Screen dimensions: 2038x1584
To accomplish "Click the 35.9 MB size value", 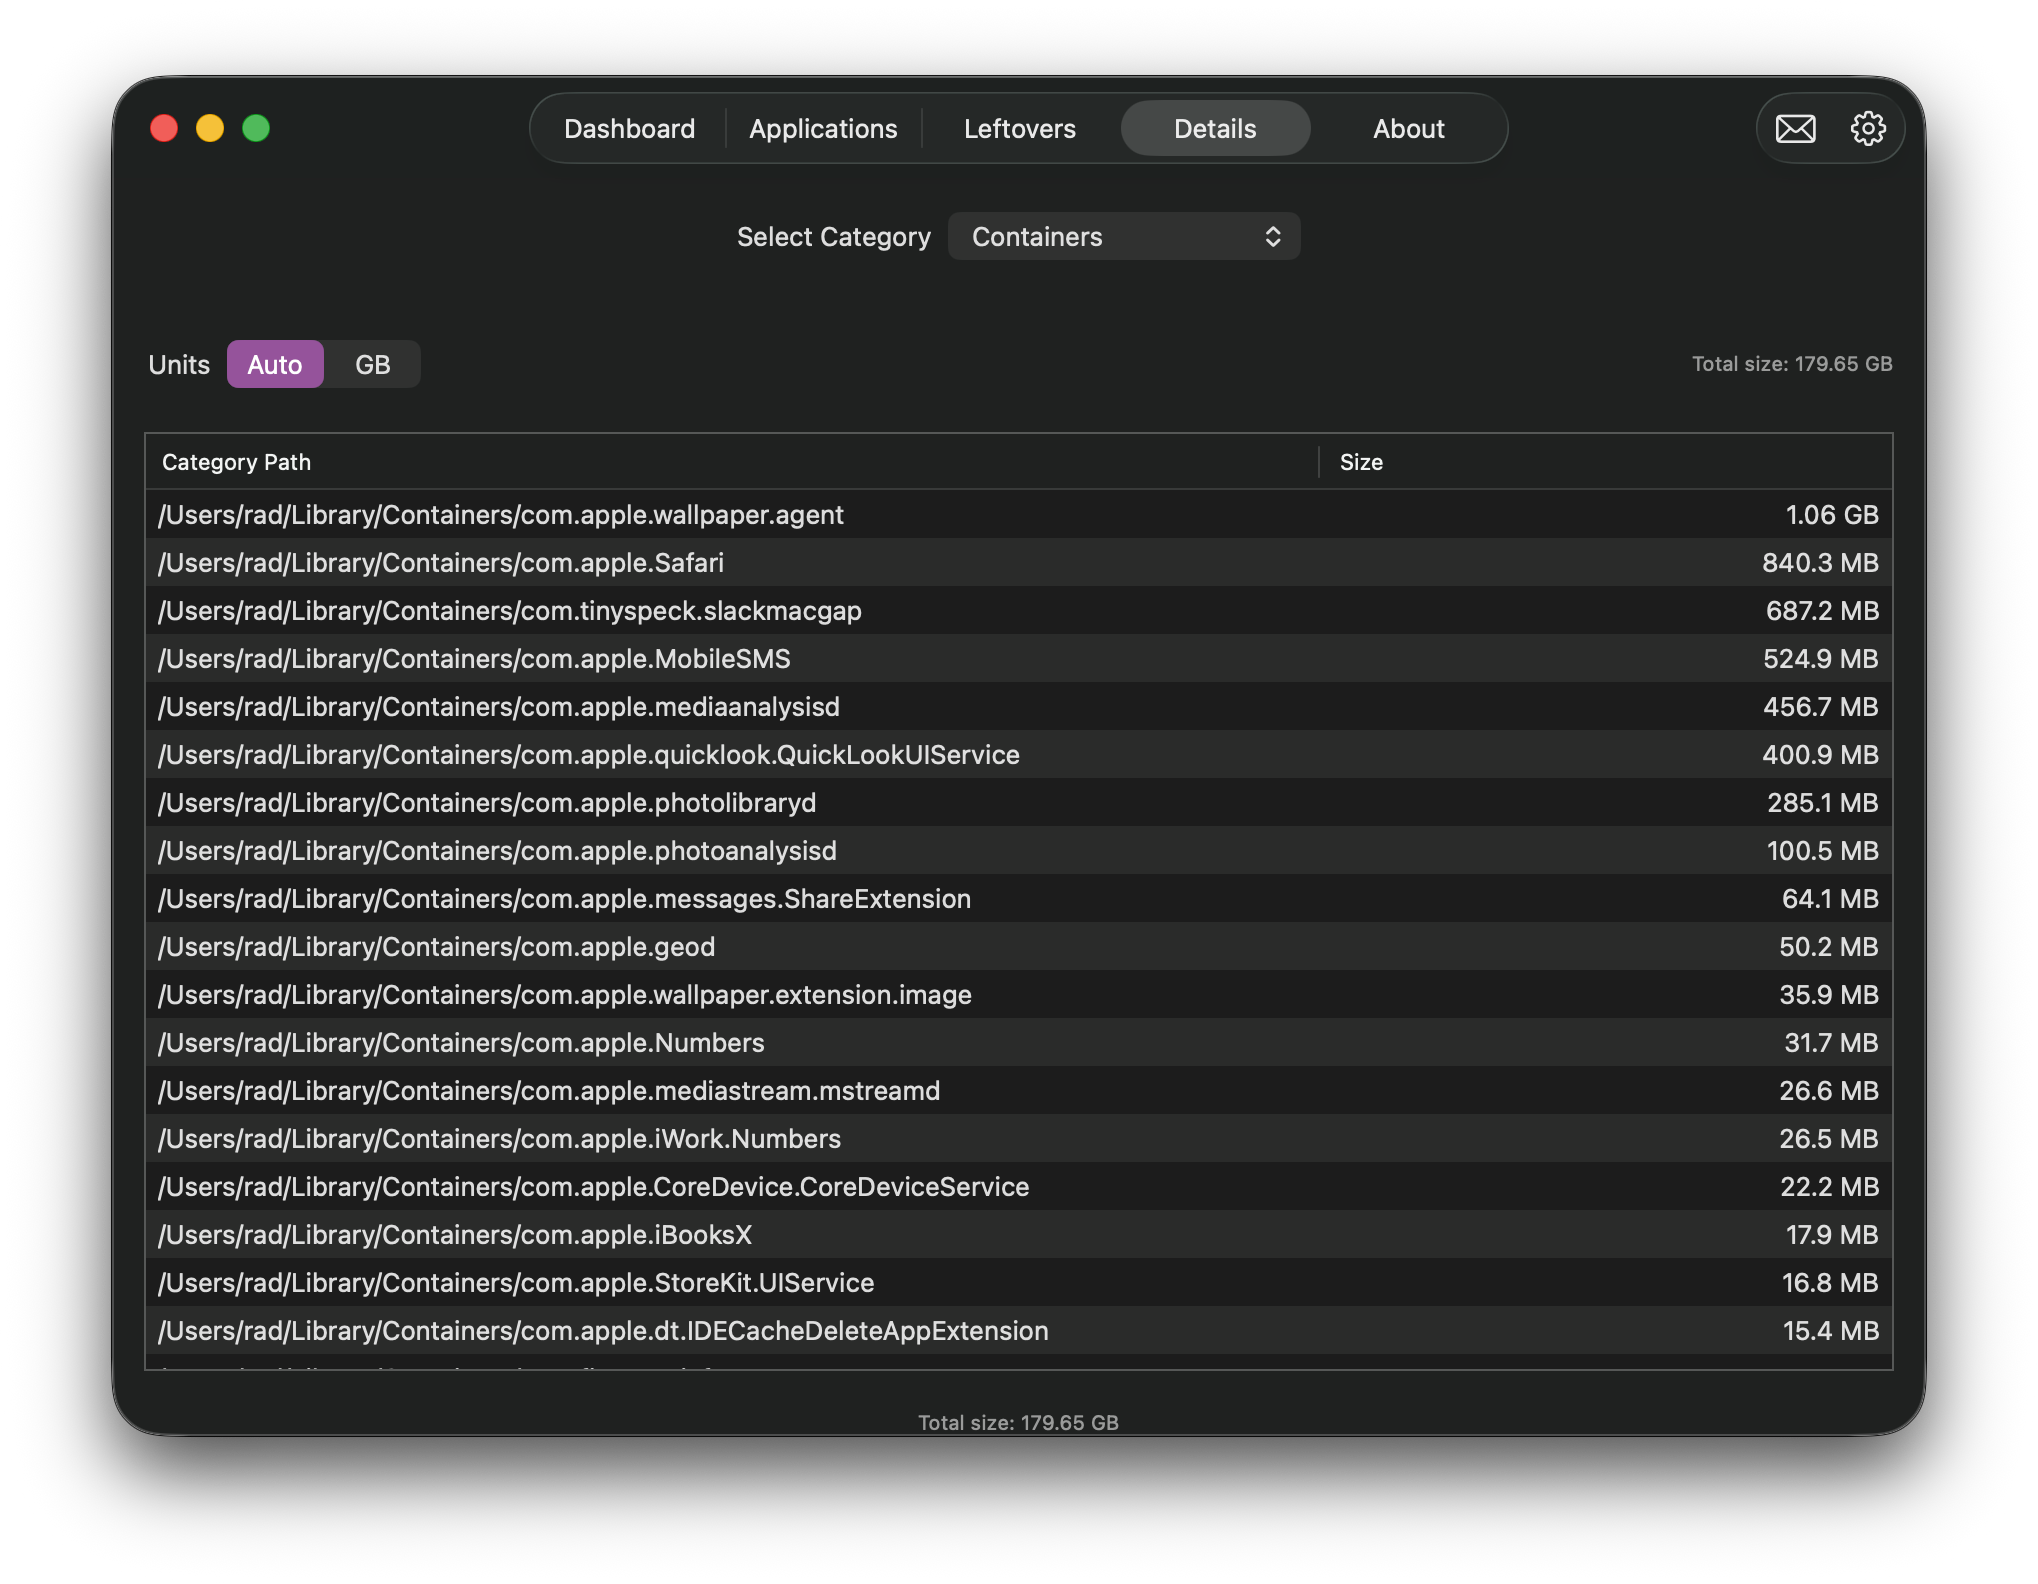I will click(x=1829, y=995).
